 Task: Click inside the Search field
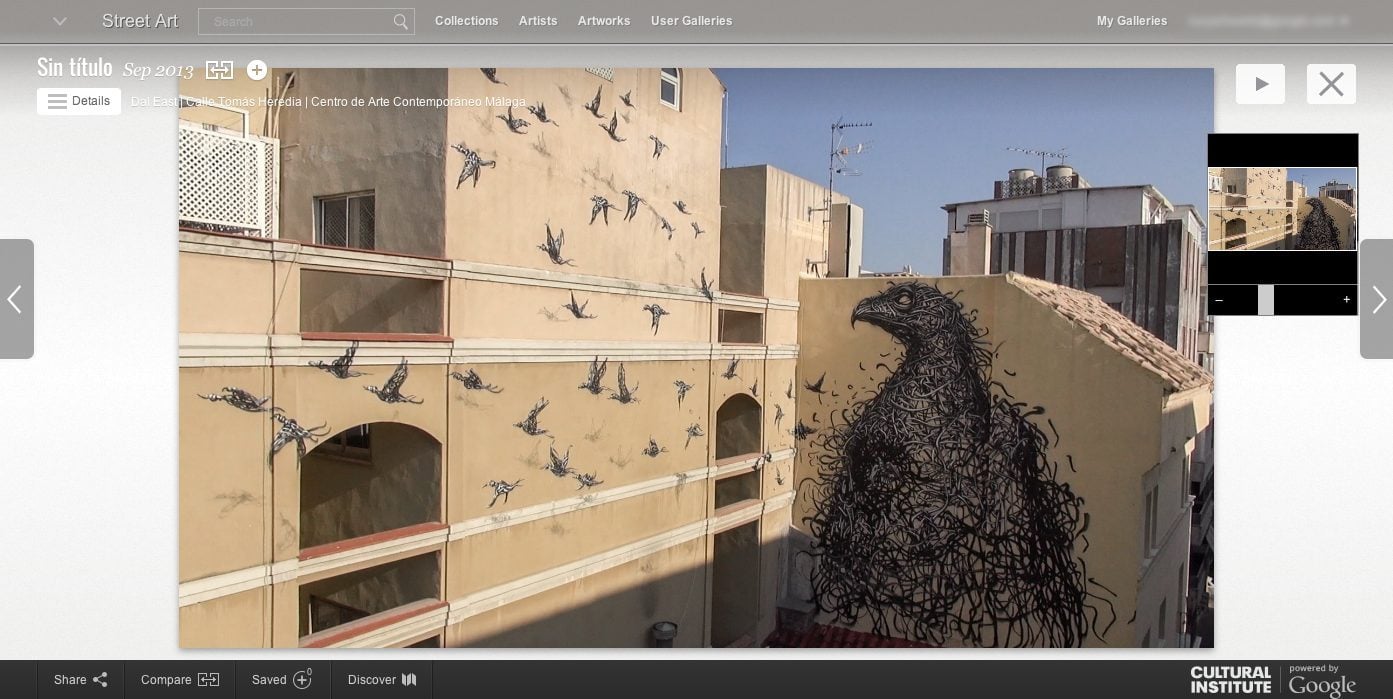[295, 21]
